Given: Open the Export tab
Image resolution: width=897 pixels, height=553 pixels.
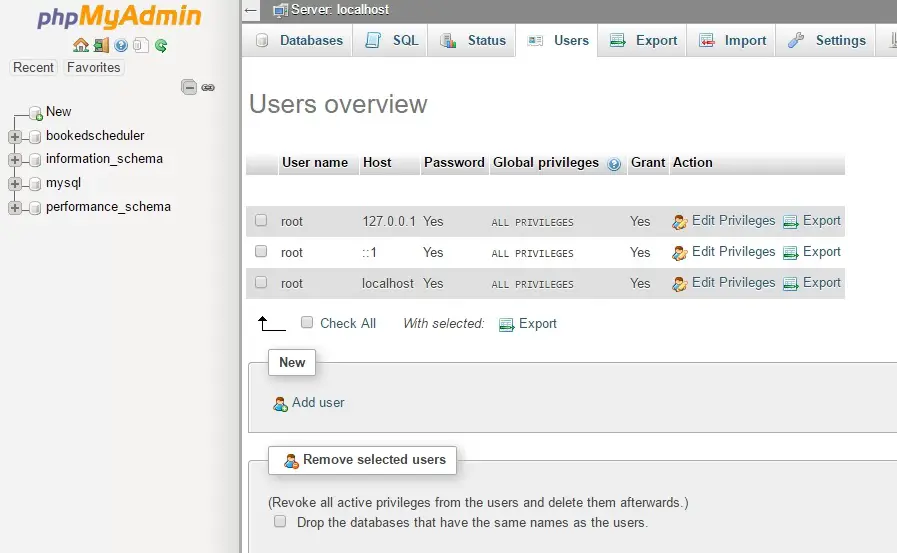Looking at the screenshot, I should (643, 41).
